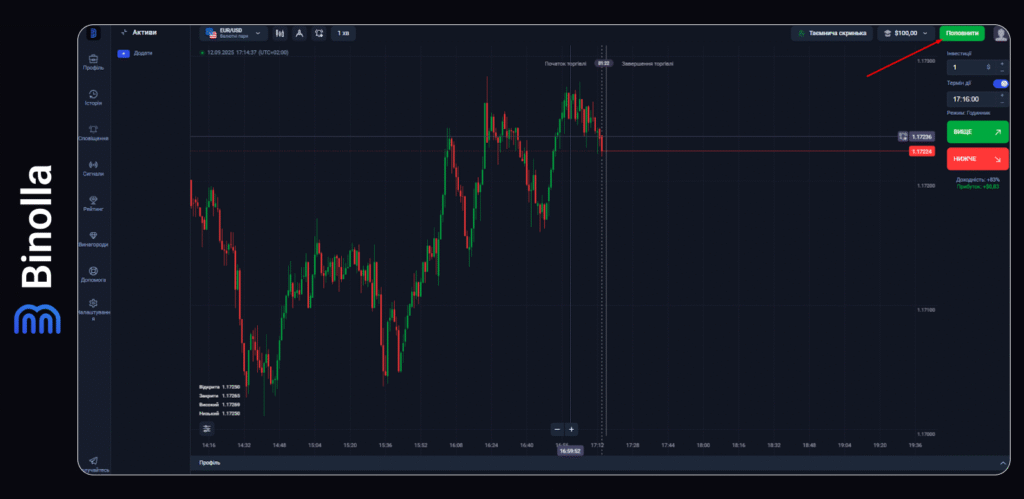Click the chart type candlestick icon
The image size is (1024, 499).
click(x=279, y=33)
